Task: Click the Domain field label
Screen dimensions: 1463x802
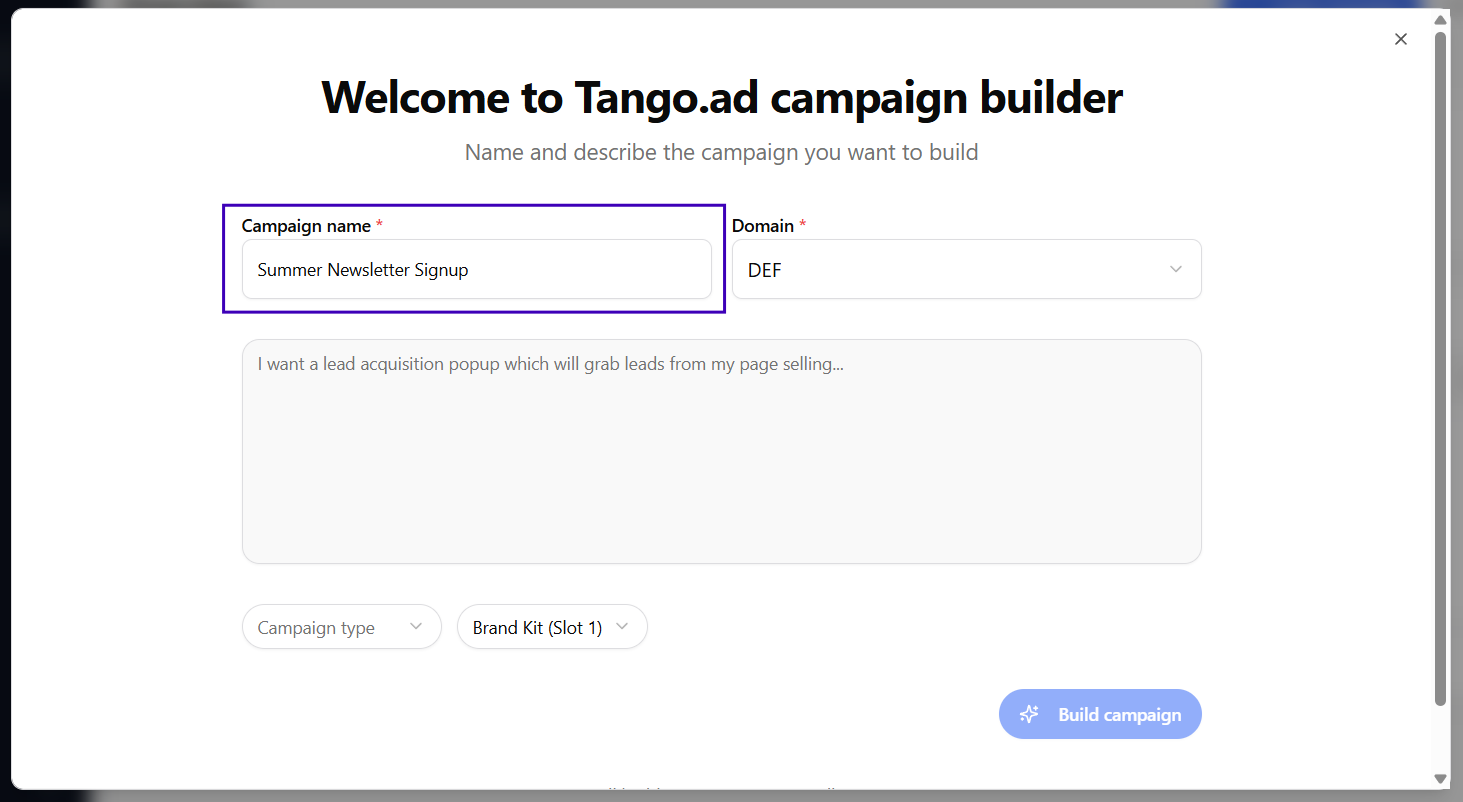Action: [763, 226]
